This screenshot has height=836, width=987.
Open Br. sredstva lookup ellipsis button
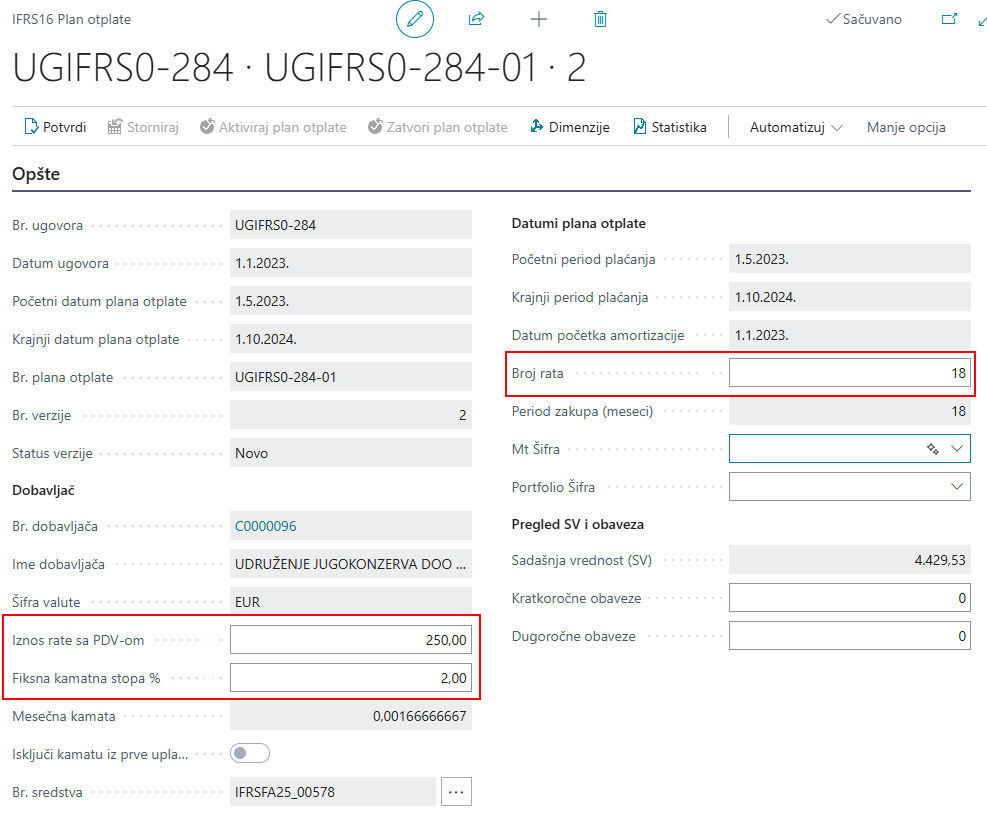456,792
